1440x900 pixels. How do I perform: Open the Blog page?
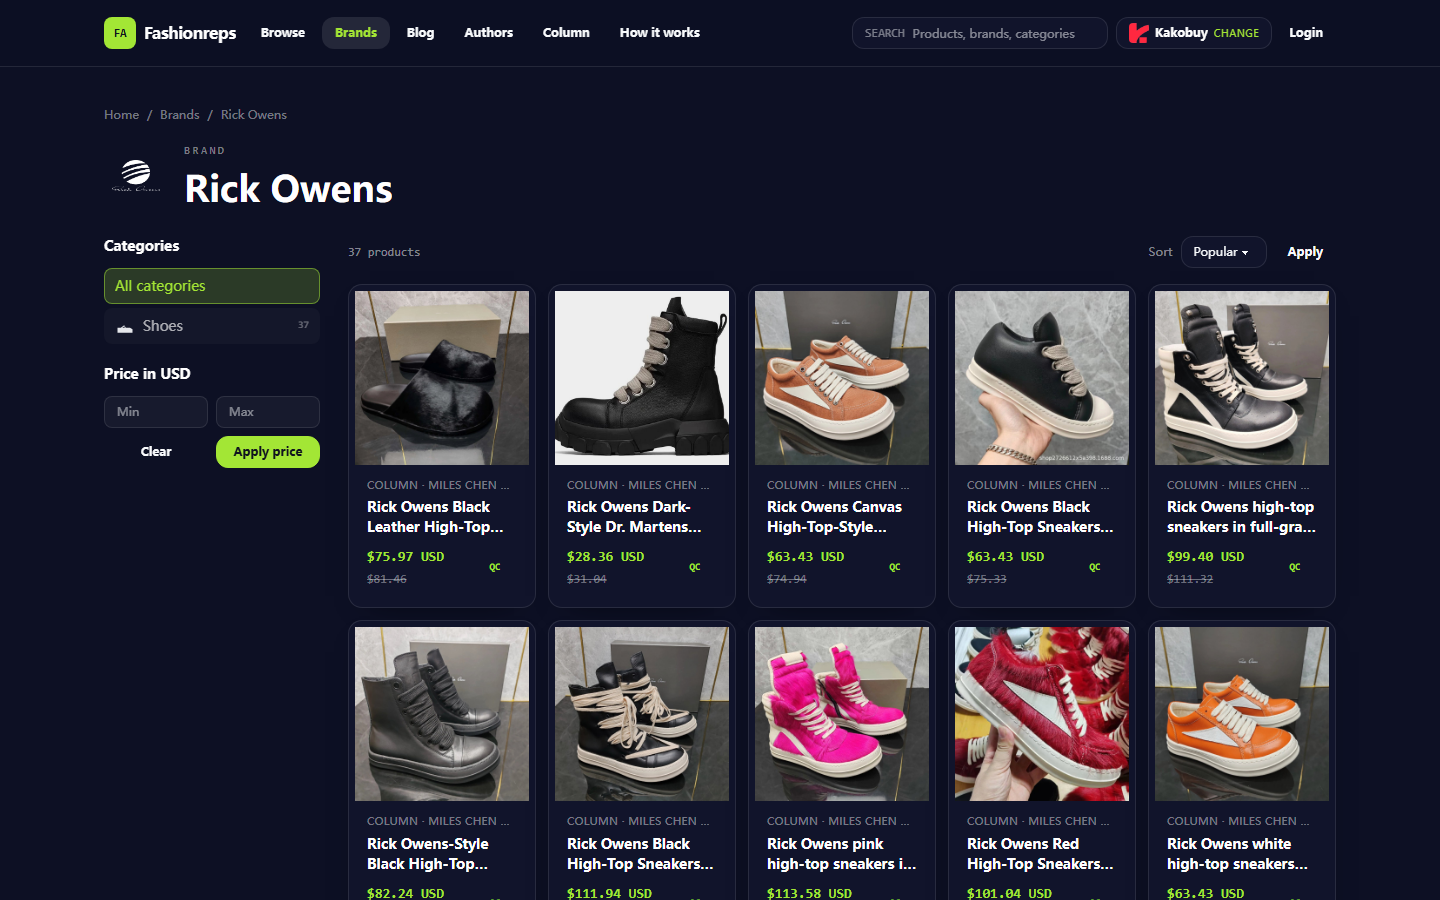tap(420, 33)
